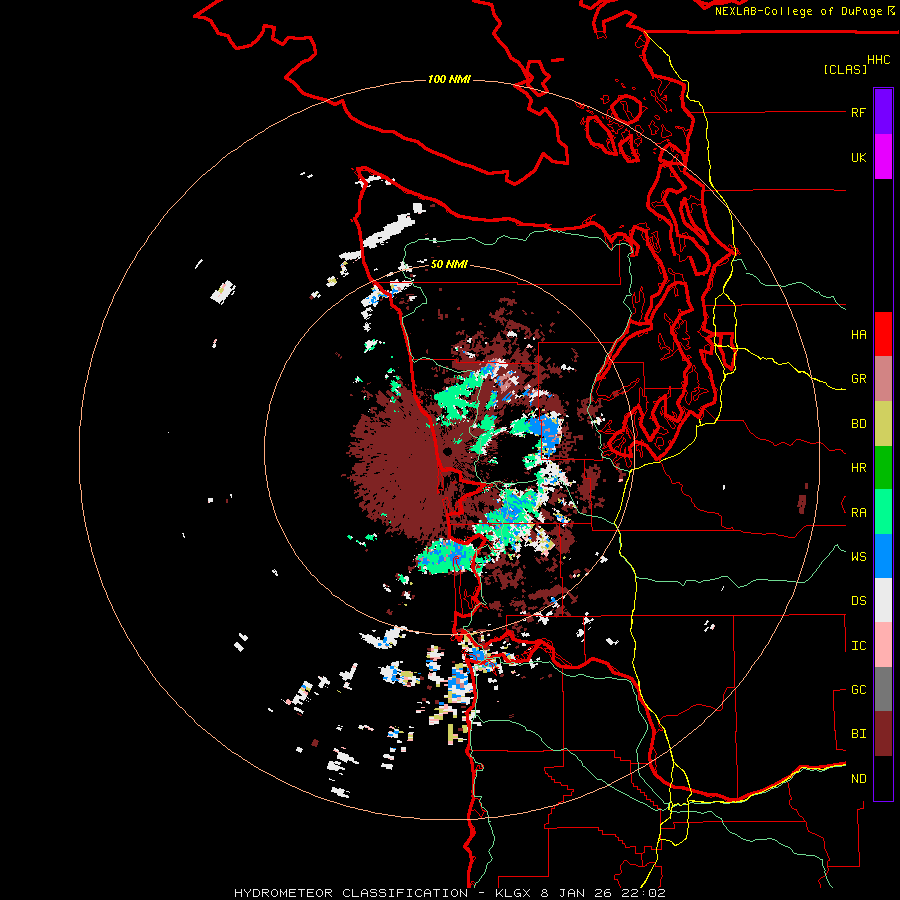The width and height of the screenshot is (900, 900).
Task: Click the 100 NMI range ring label
Action: pyautogui.click(x=449, y=79)
